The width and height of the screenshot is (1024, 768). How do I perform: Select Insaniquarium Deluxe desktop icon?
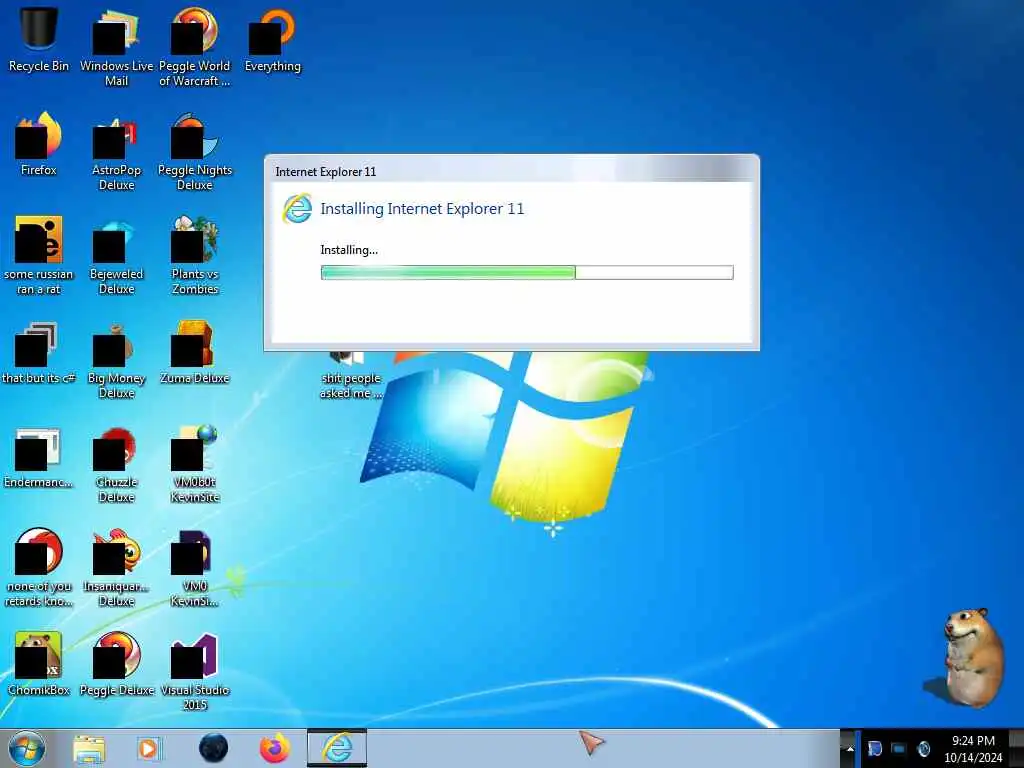[x=116, y=568]
